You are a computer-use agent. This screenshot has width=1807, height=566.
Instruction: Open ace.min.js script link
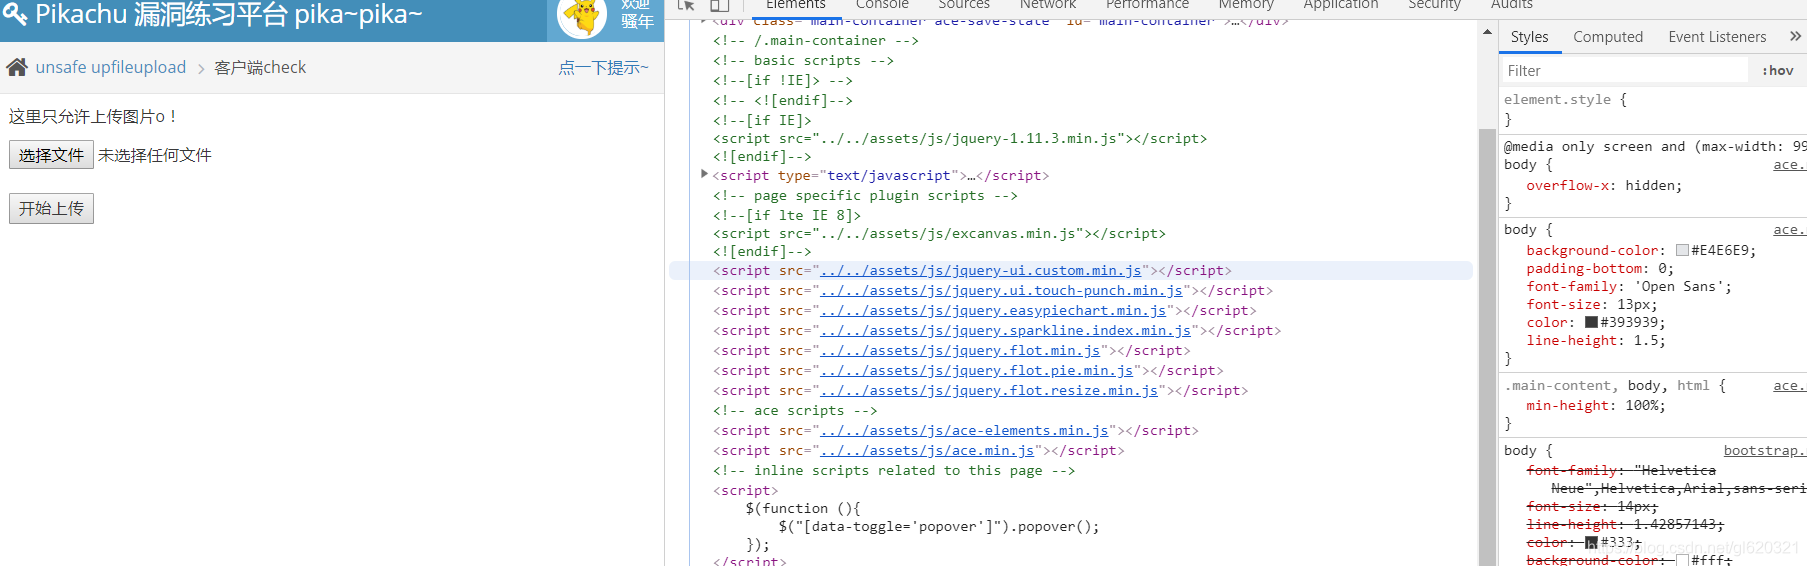pyautogui.click(x=927, y=450)
